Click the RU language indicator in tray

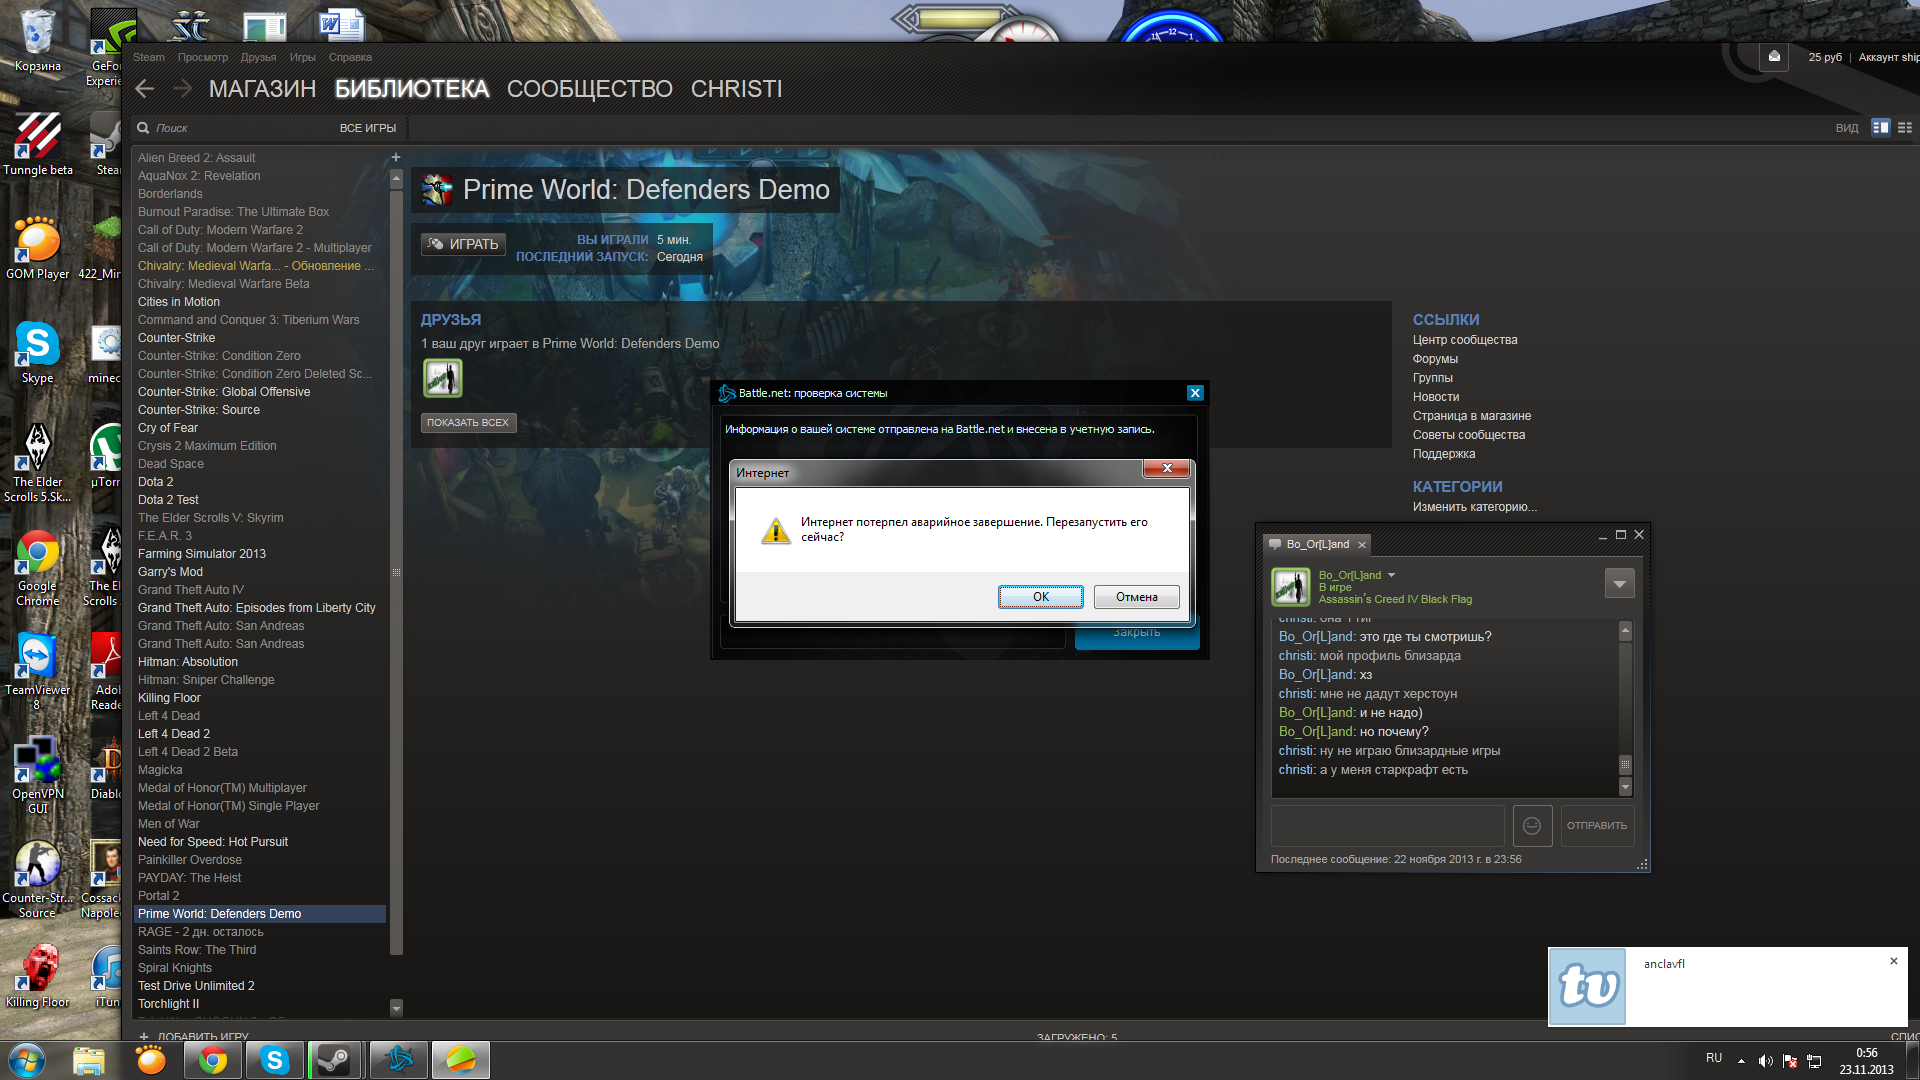tap(1714, 1058)
